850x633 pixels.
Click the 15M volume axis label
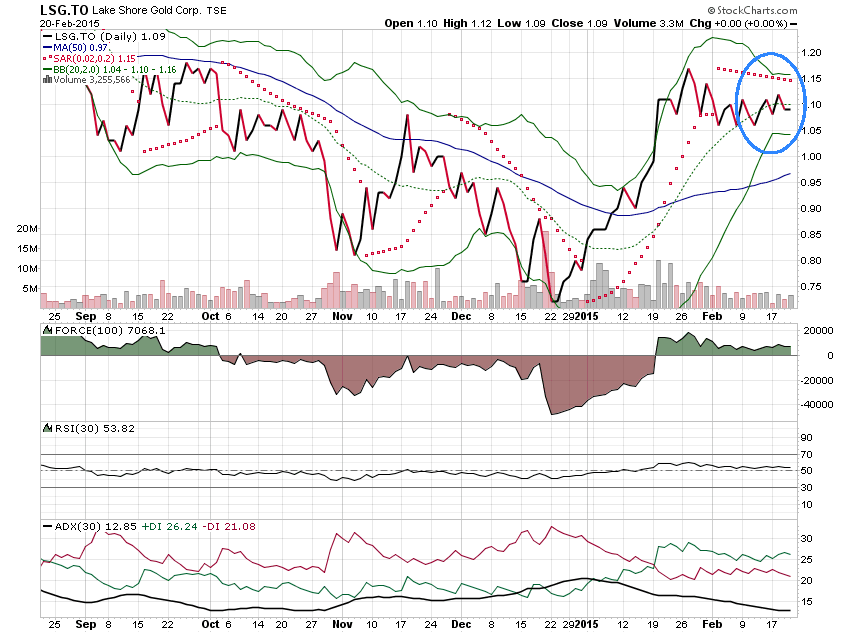[27, 249]
